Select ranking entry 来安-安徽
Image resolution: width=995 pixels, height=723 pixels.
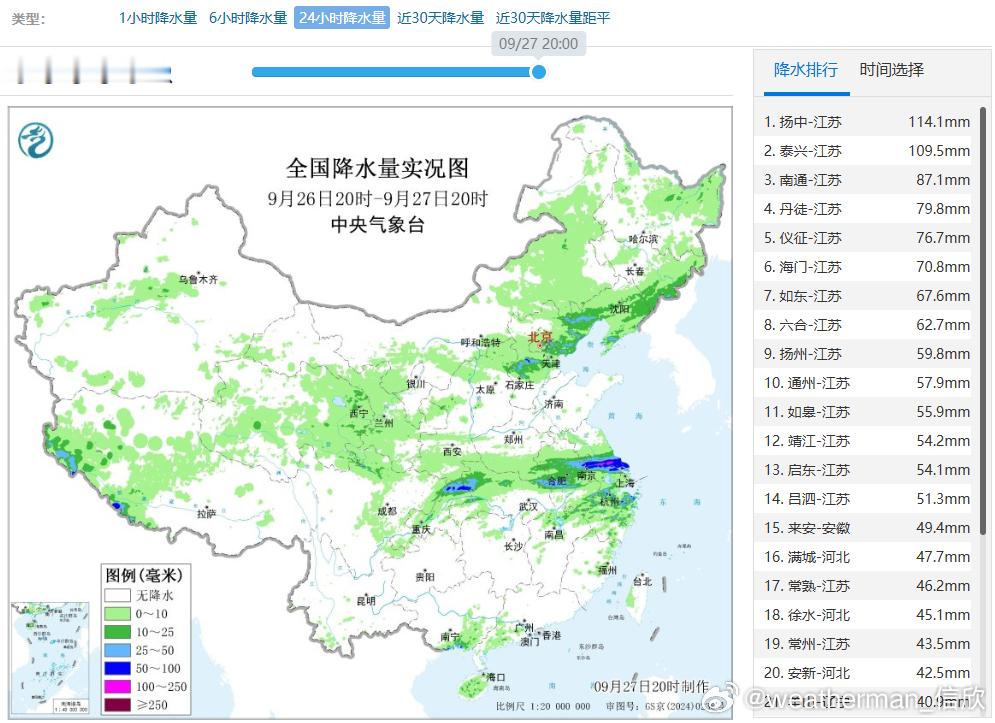point(867,527)
